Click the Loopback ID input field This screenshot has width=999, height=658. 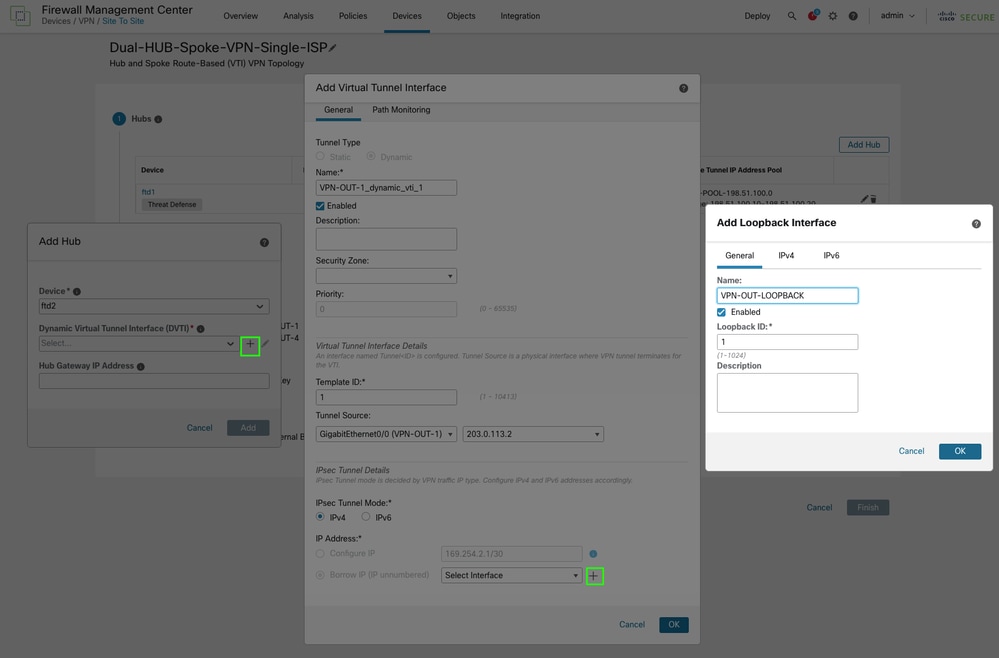(787, 342)
